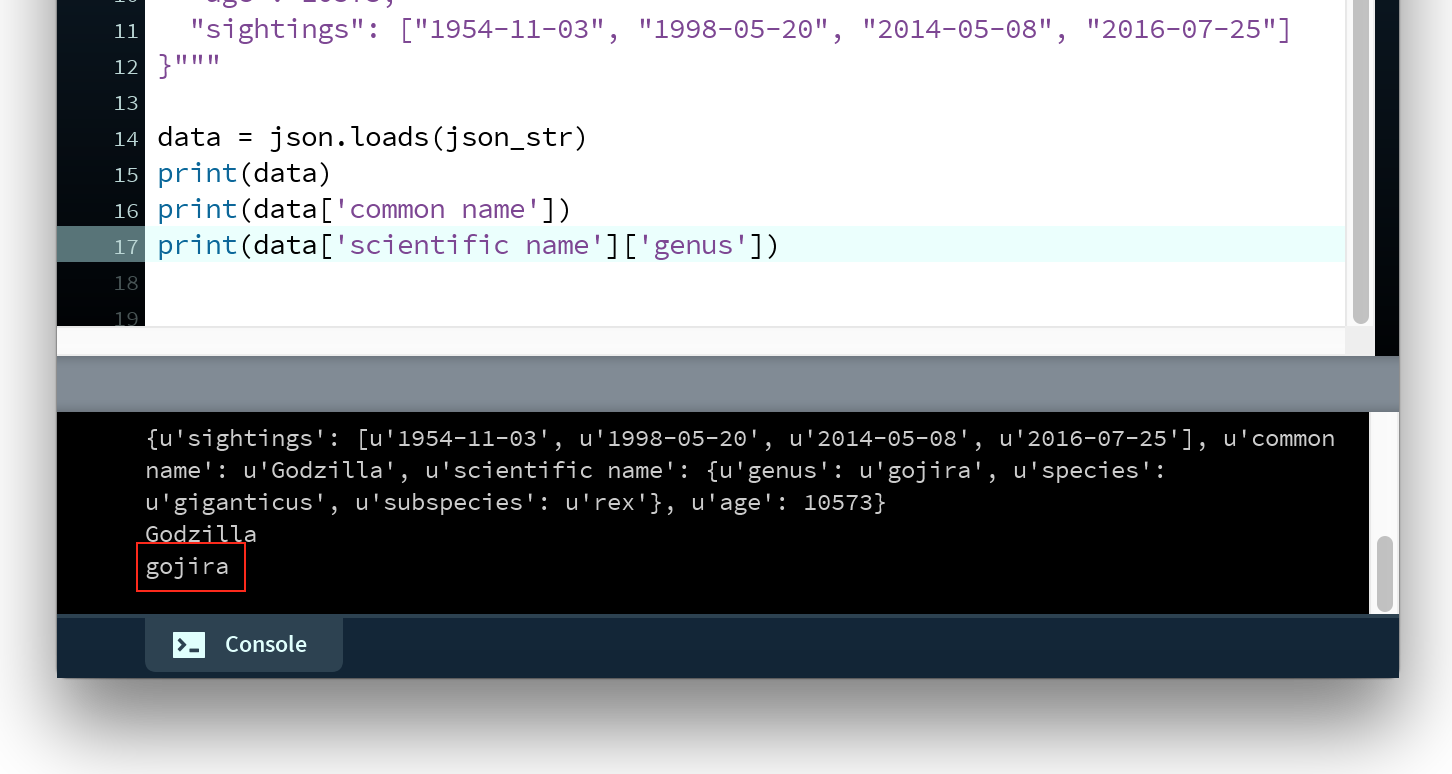
Task: Click the gojira output line in console
Action: click(187, 567)
